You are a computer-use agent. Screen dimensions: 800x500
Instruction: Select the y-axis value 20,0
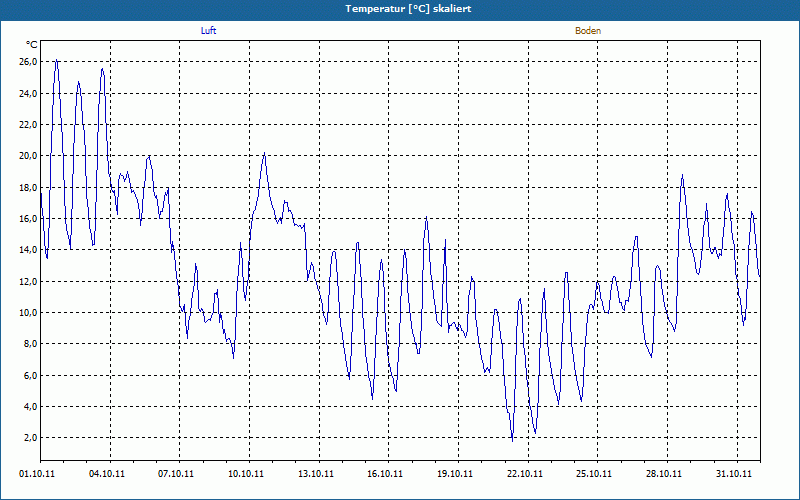click(x=28, y=156)
